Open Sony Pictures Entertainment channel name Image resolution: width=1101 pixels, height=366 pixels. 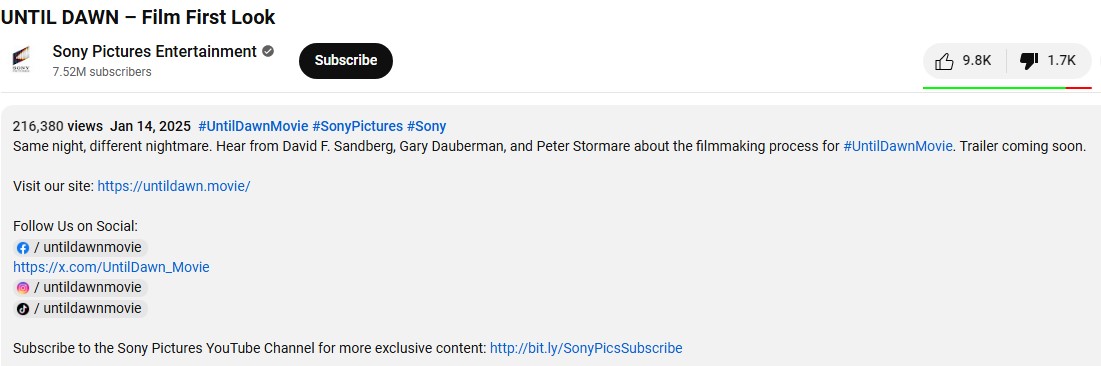[154, 51]
